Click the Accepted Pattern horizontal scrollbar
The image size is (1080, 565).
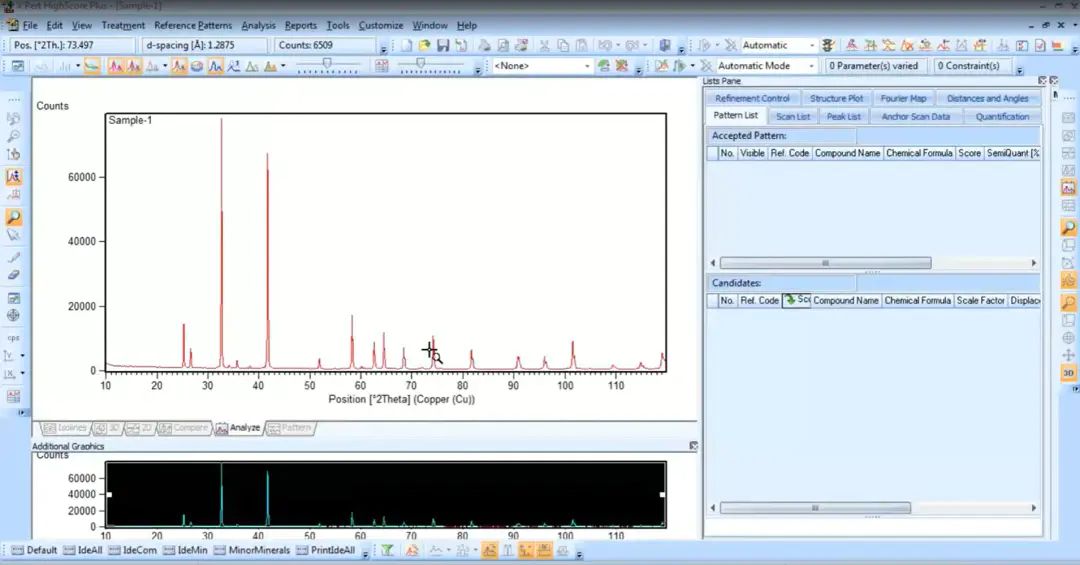coord(825,263)
